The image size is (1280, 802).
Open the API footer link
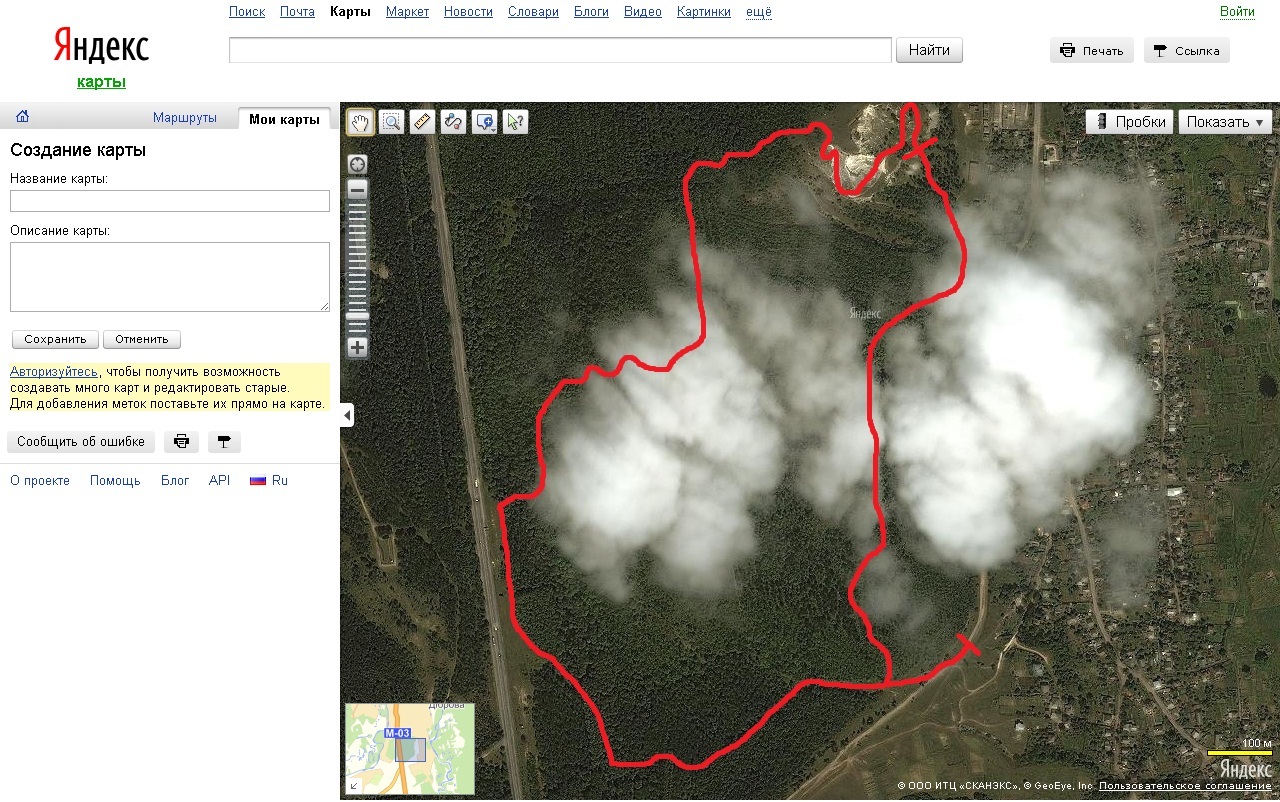[x=219, y=480]
